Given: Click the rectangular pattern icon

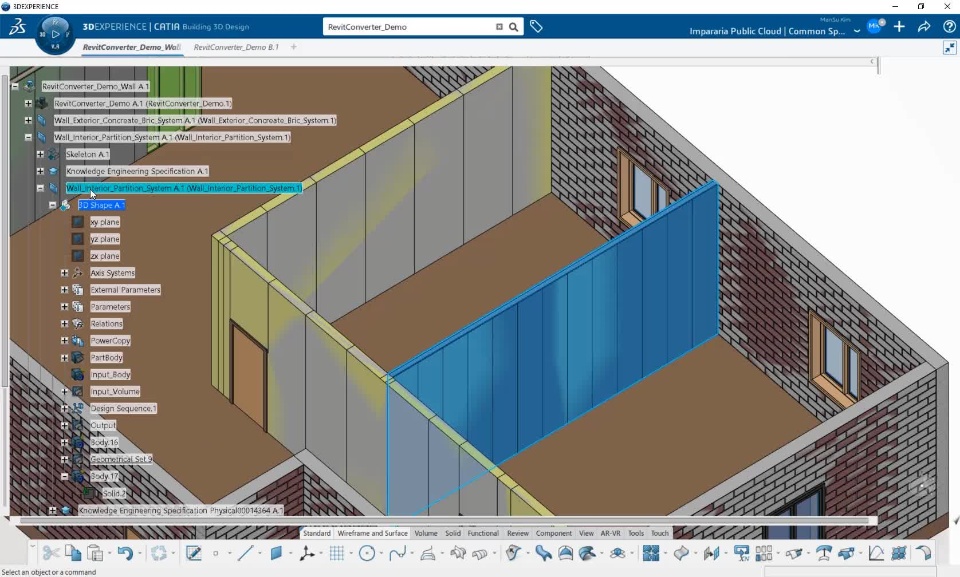Looking at the screenshot, I should (763, 553).
